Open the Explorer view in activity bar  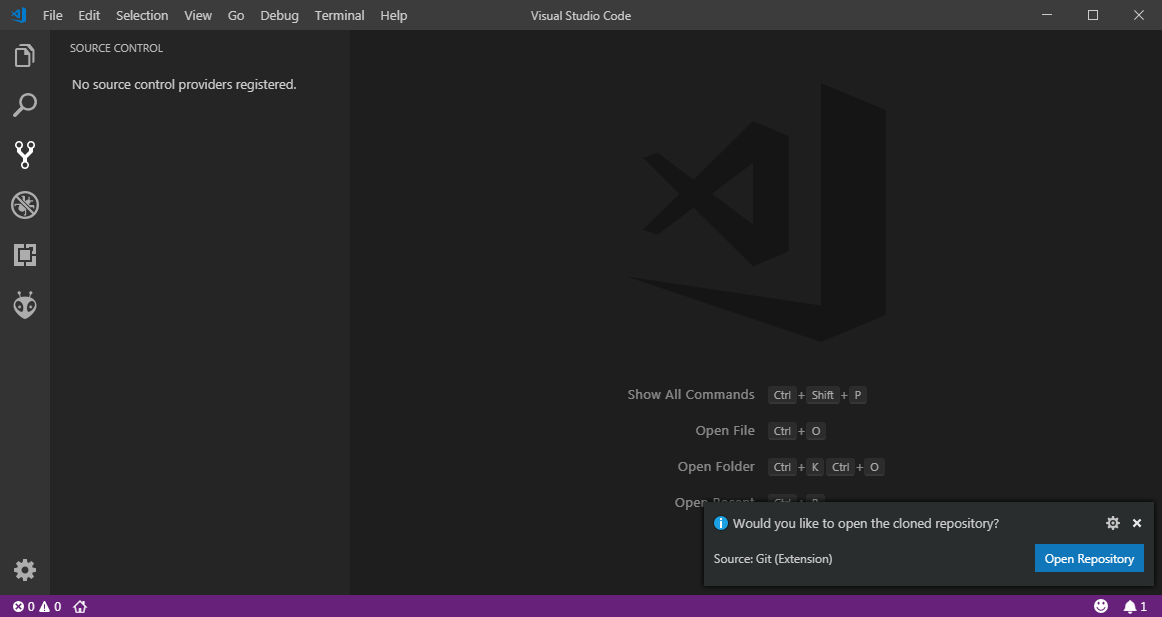click(24, 56)
